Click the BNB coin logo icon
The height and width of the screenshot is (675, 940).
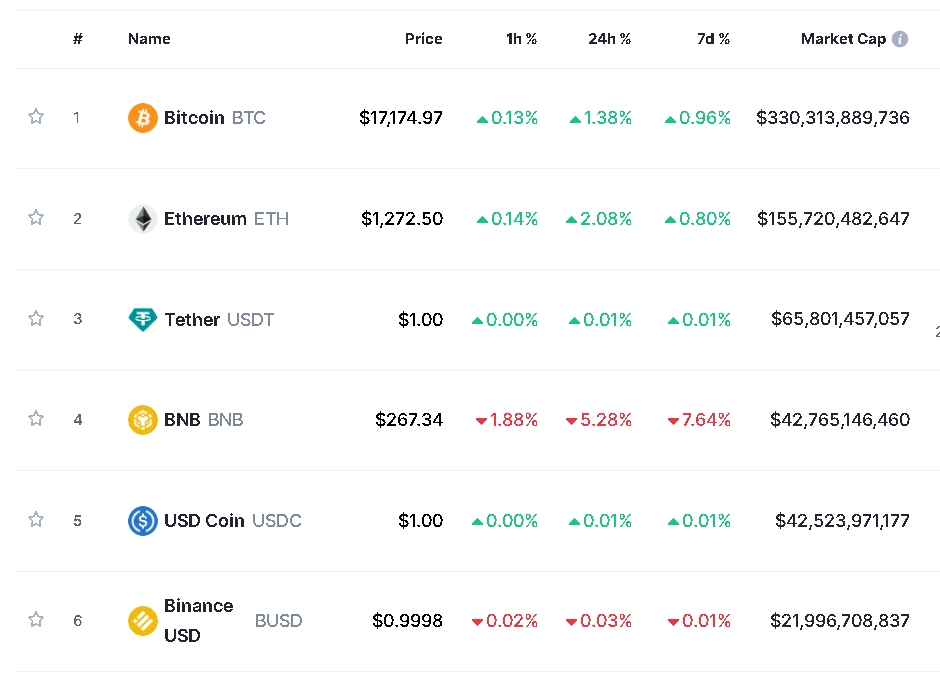(143, 420)
